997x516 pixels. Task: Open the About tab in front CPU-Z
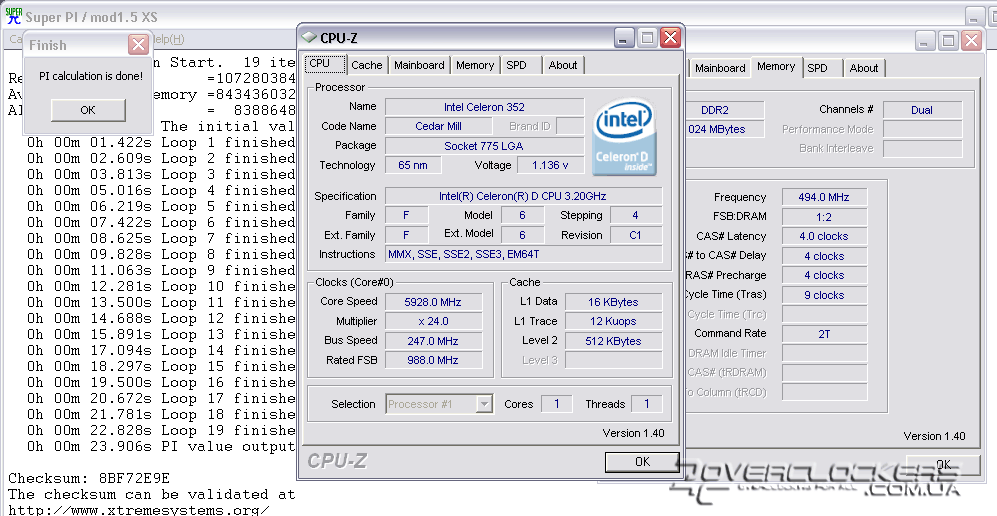(563, 65)
